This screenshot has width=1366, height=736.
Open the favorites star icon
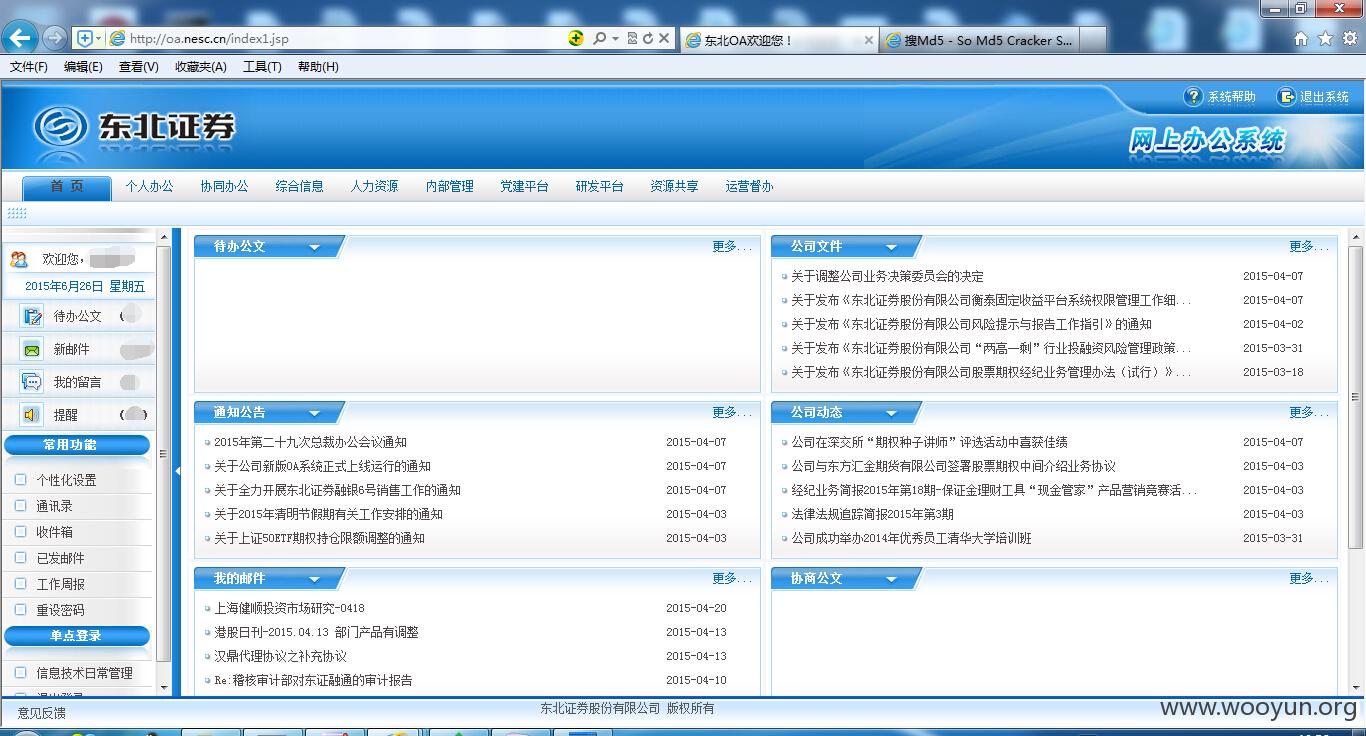(1325, 39)
